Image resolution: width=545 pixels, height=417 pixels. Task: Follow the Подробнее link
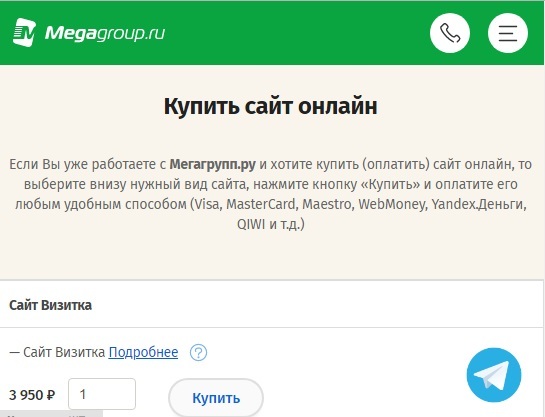coord(143,352)
